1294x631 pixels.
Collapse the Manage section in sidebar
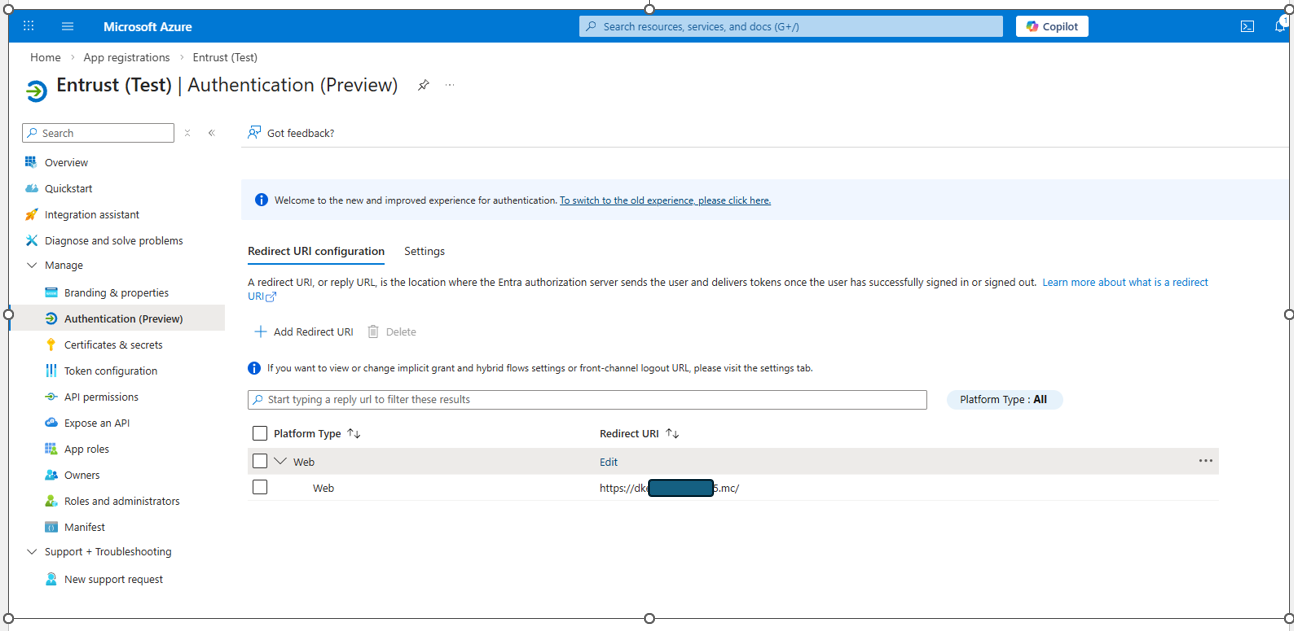32,266
